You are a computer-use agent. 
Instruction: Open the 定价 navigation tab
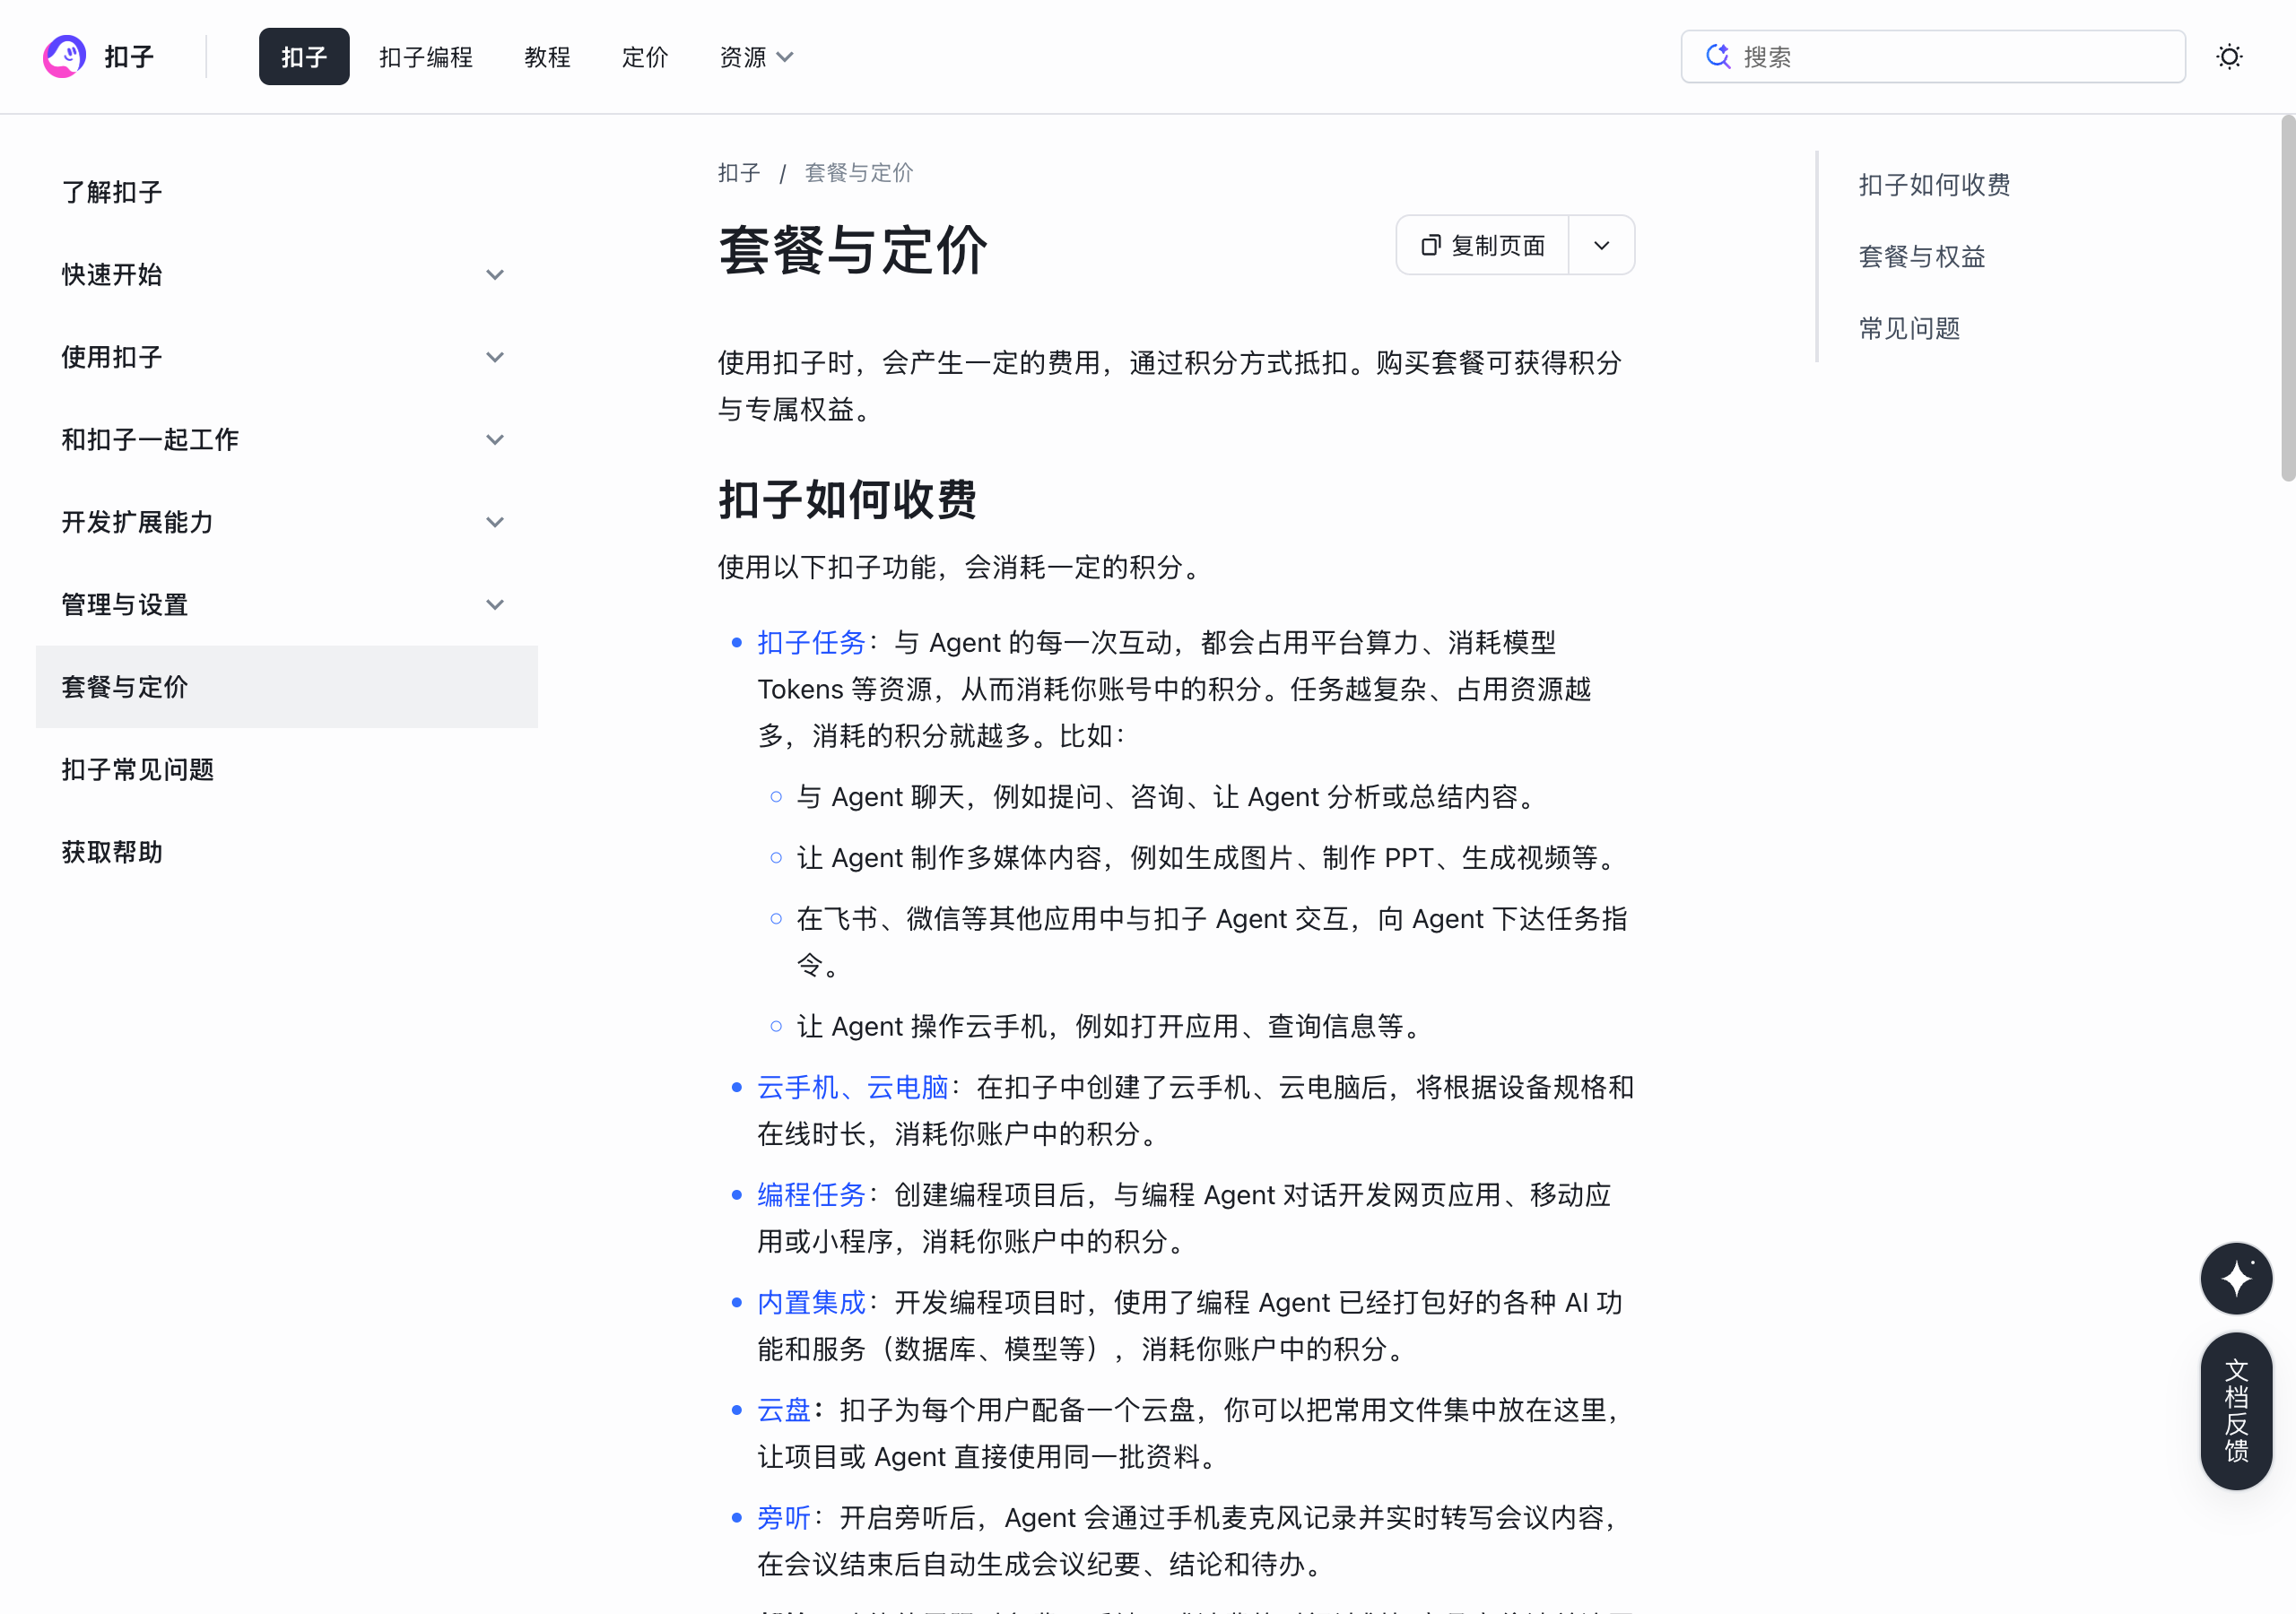(645, 57)
